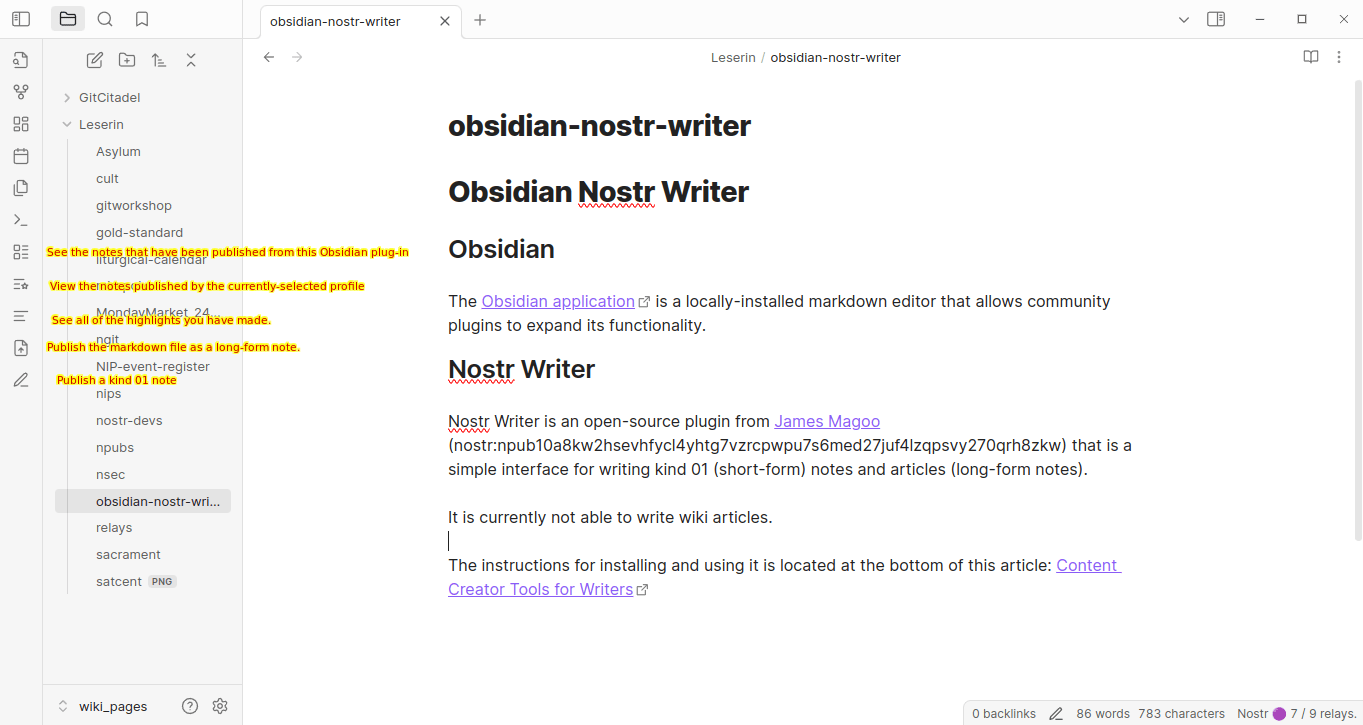Collapse the Leserin folder
Viewport: 1363px width, 725px height.
click(x=67, y=125)
